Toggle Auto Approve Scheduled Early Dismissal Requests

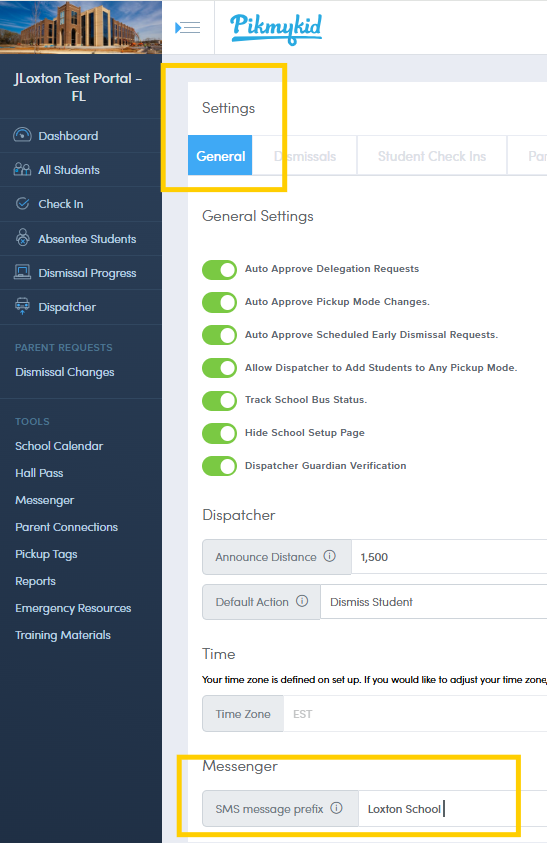pos(219,335)
